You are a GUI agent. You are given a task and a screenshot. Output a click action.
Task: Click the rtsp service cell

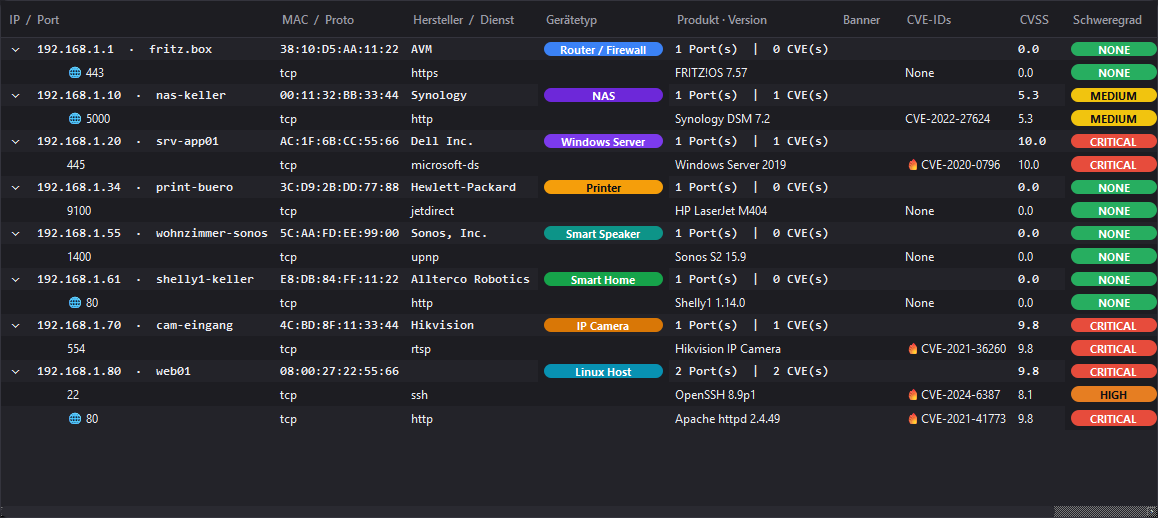pos(421,348)
